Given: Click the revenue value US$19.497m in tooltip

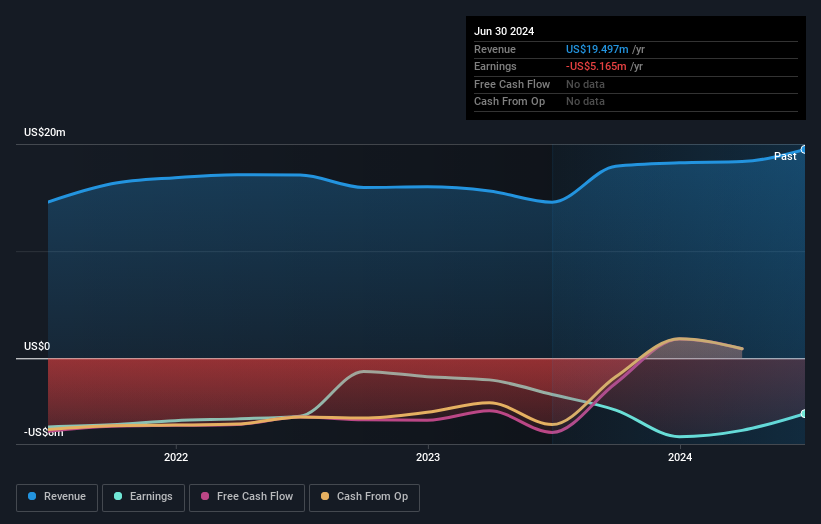Looking at the screenshot, I should [597, 49].
